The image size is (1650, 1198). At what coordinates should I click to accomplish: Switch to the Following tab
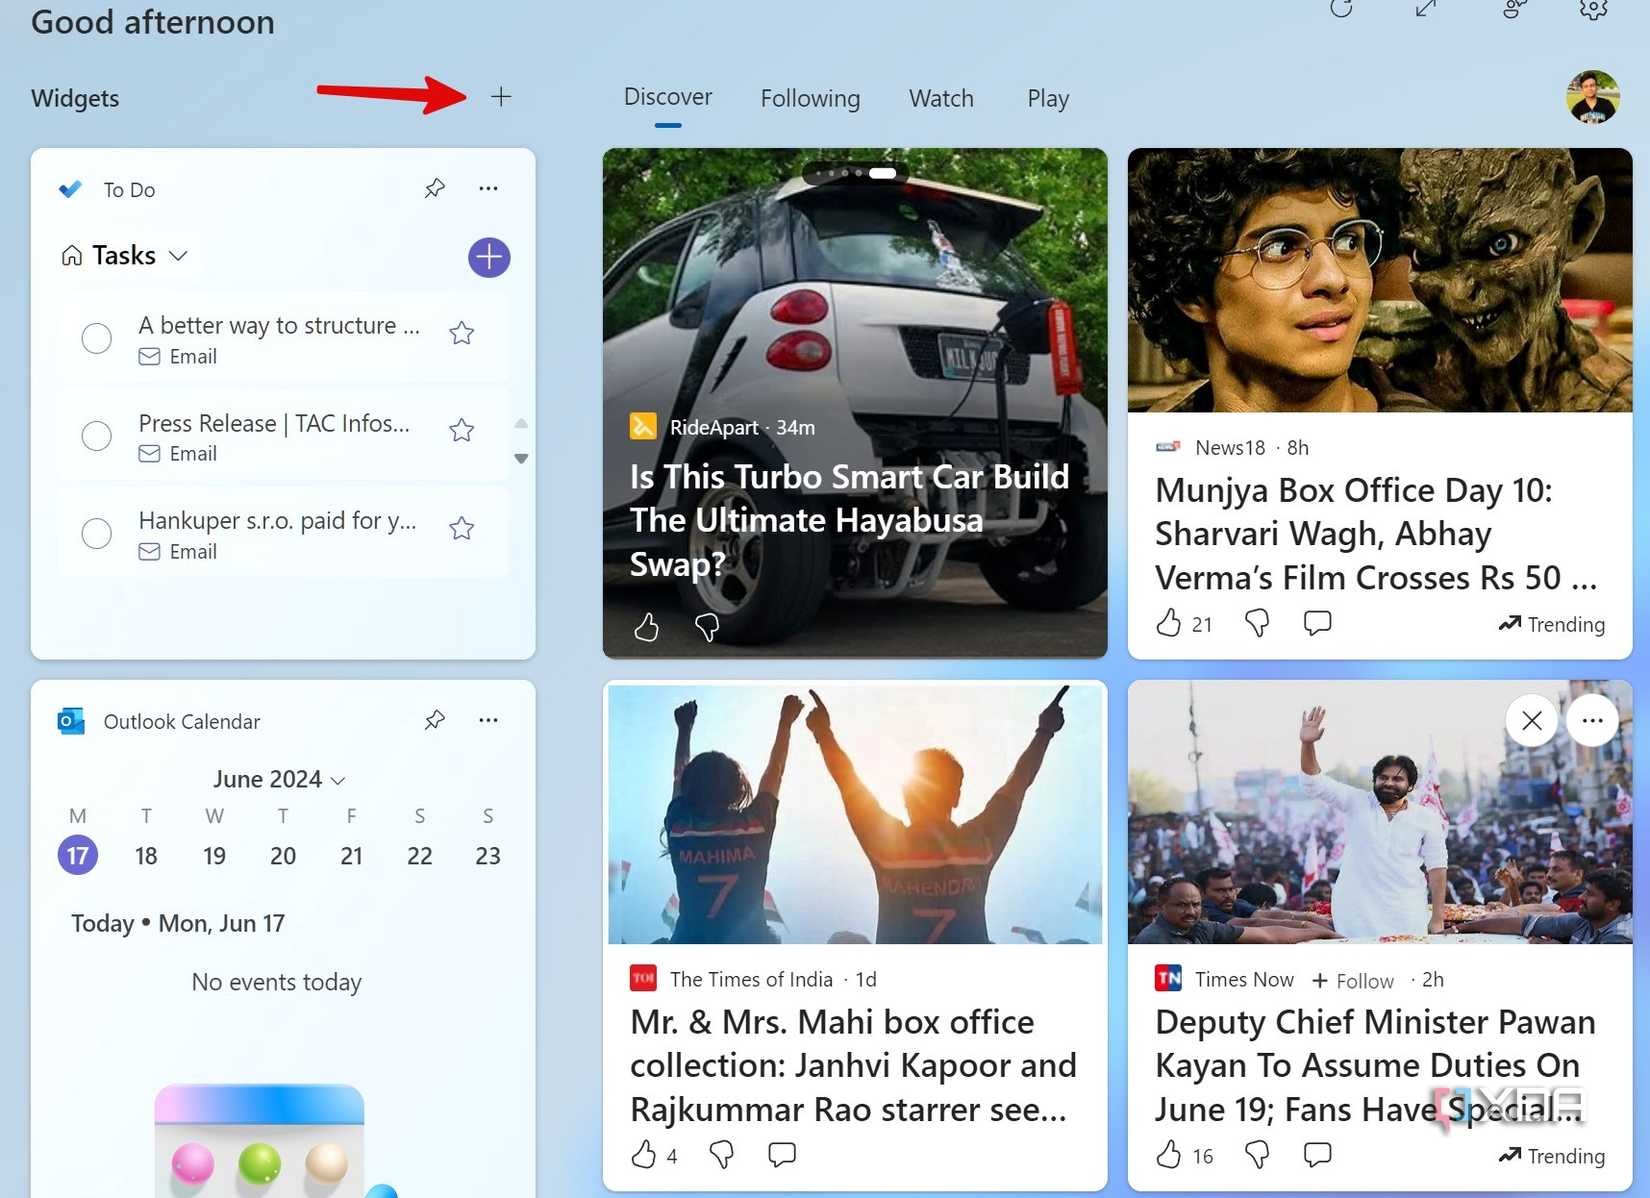(x=810, y=98)
